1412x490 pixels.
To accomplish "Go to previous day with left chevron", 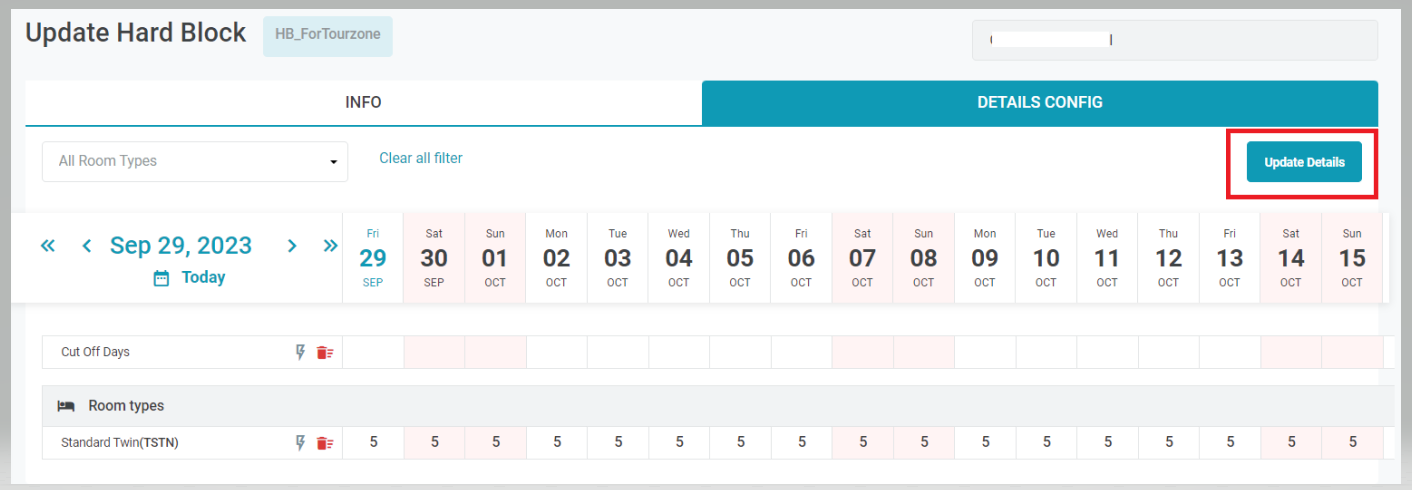I will click(87, 246).
